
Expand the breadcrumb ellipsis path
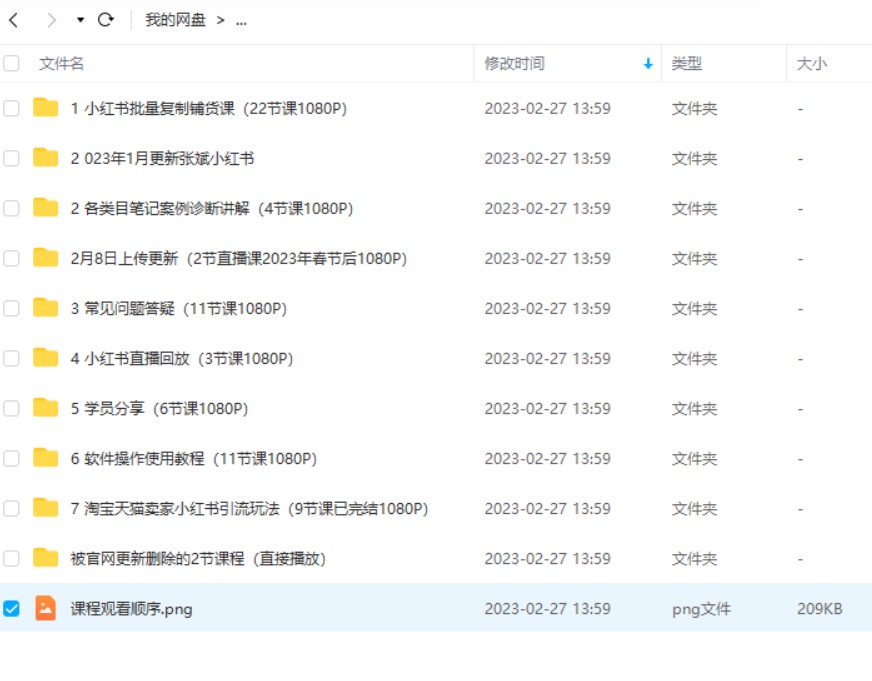pos(241,22)
